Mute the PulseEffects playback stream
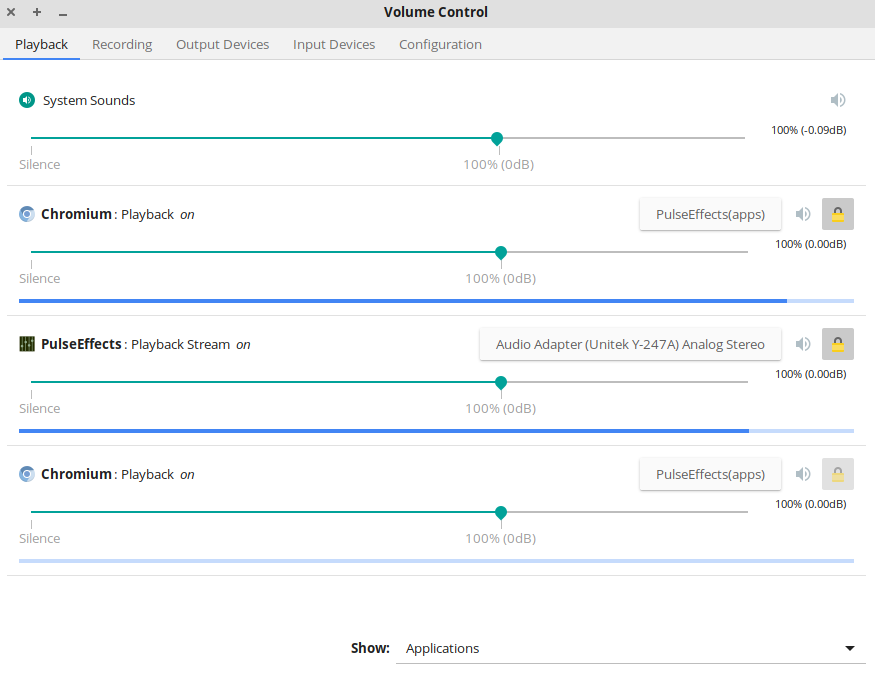Viewport: 875px width, 673px height. click(x=803, y=344)
